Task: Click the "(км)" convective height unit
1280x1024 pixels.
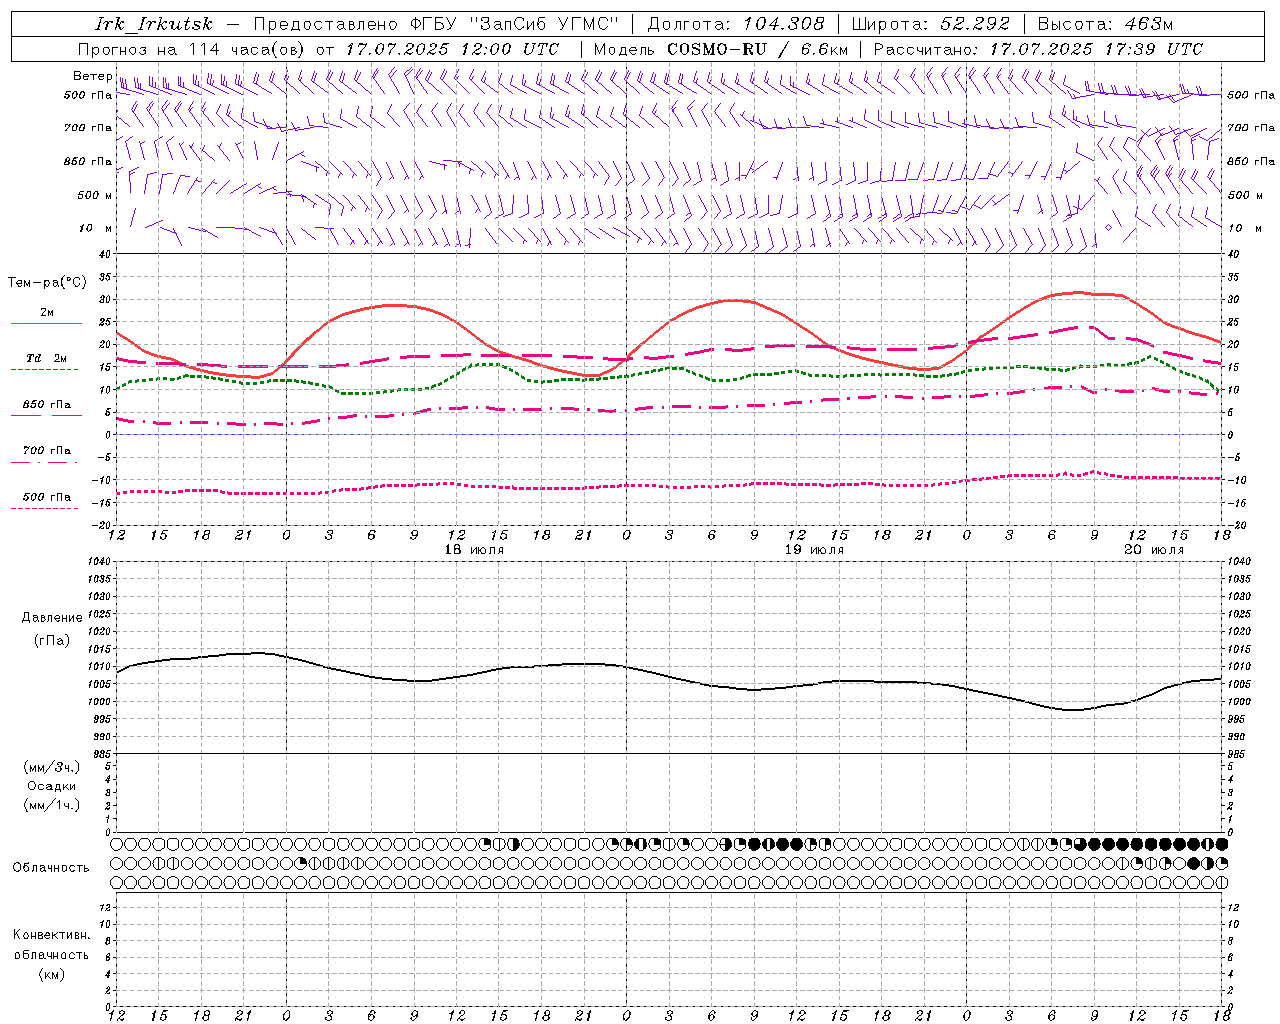Action: click(51, 973)
